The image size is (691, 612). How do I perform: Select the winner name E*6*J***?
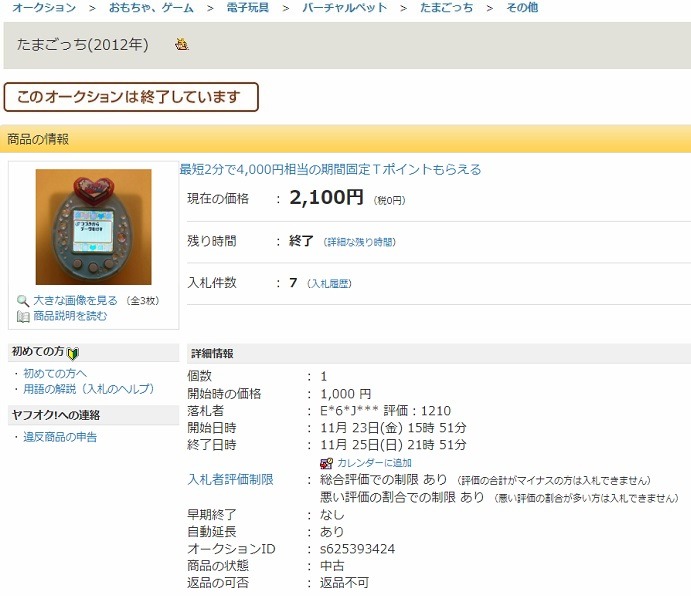coord(349,411)
